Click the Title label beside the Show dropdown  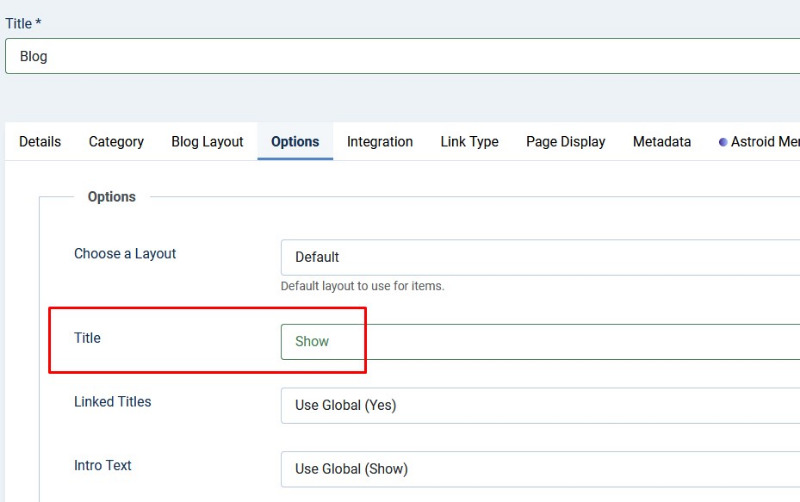[87, 338]
